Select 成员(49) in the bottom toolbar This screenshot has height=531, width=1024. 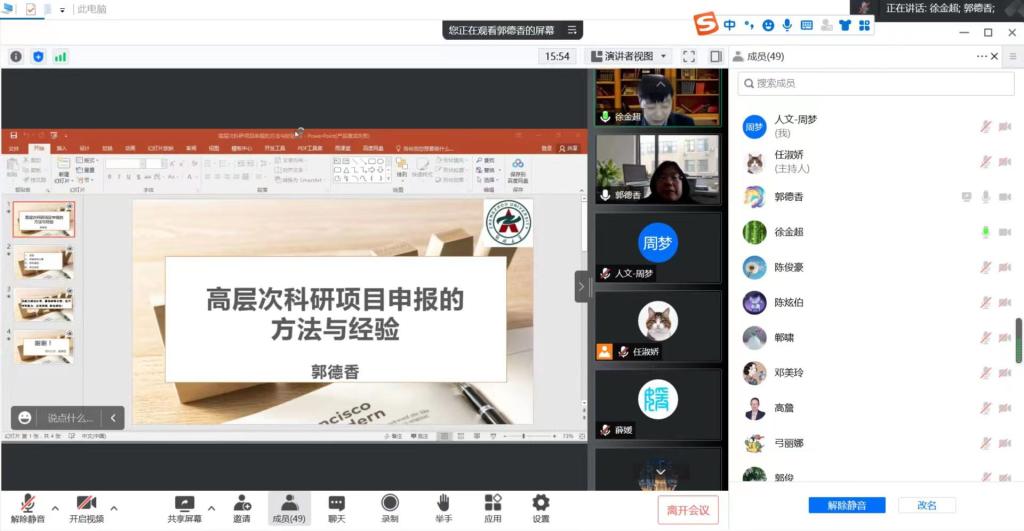[289, 508]
